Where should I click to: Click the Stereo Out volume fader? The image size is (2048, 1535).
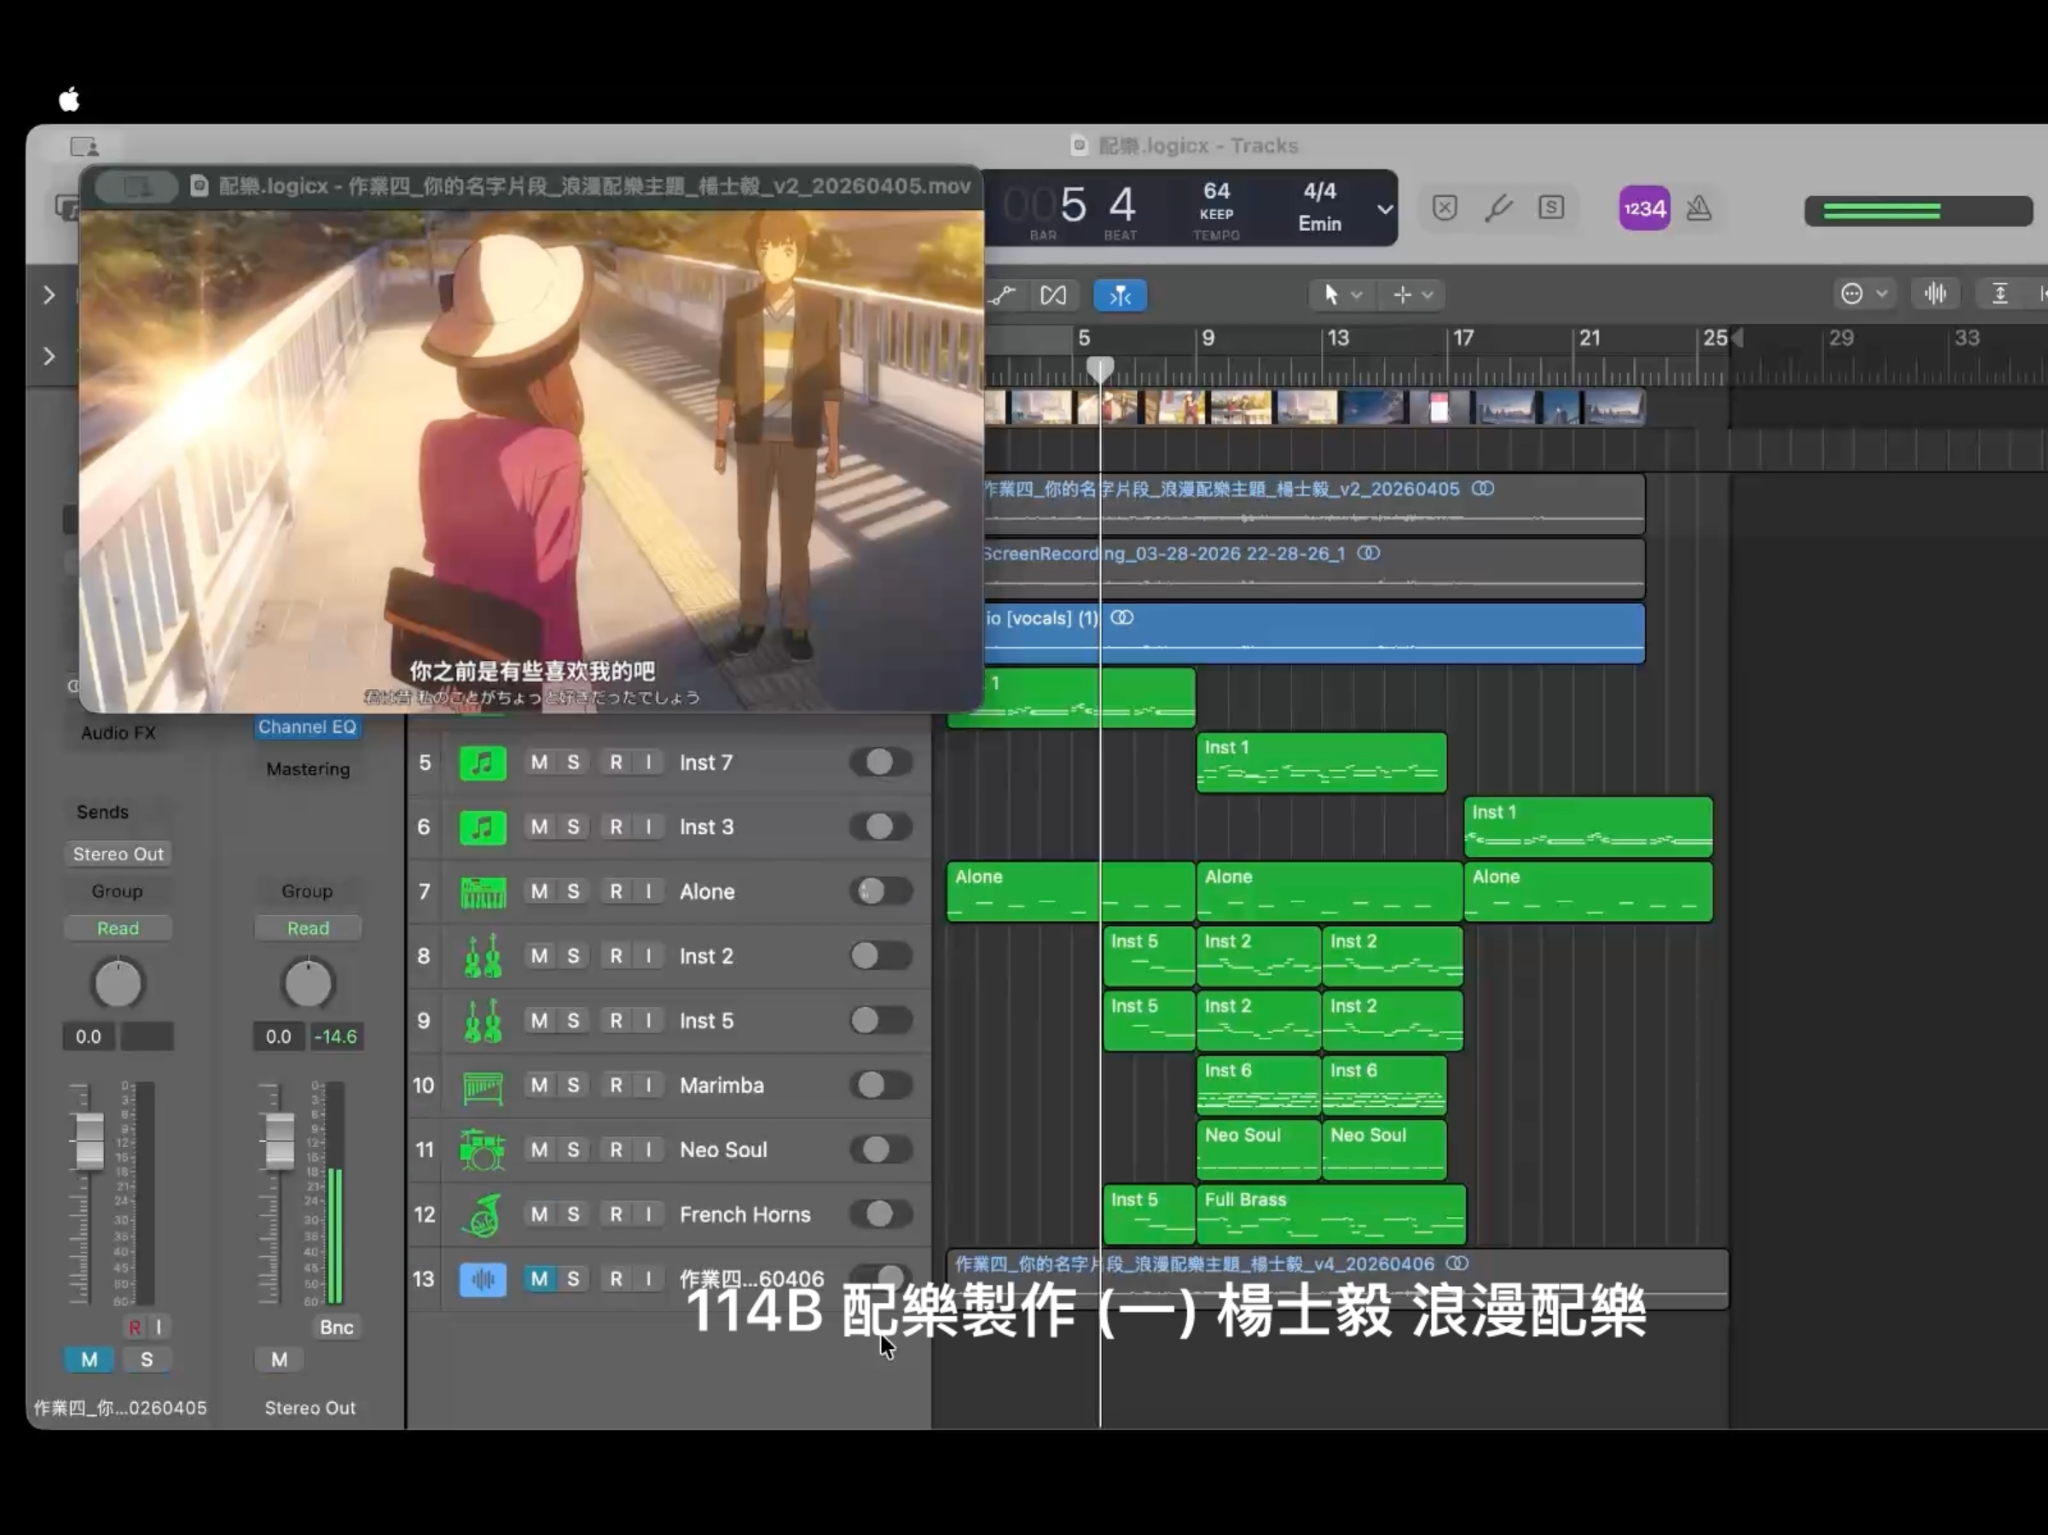[x=280, y=1140]
